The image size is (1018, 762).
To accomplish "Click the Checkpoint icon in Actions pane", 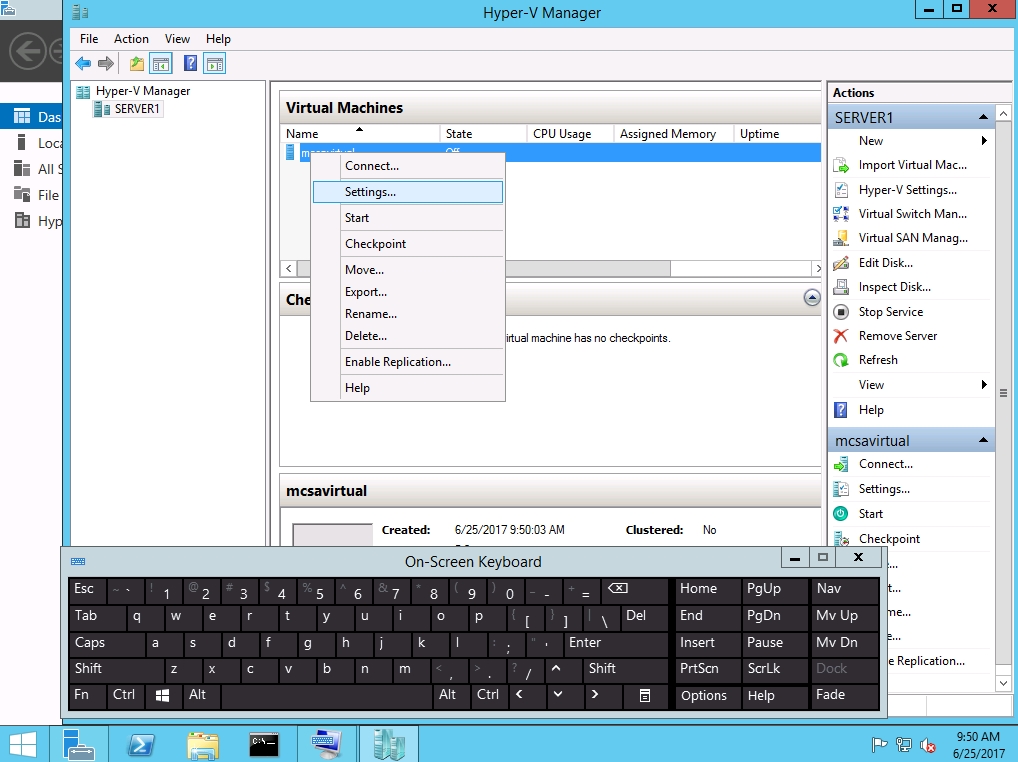I will [841, 539].
